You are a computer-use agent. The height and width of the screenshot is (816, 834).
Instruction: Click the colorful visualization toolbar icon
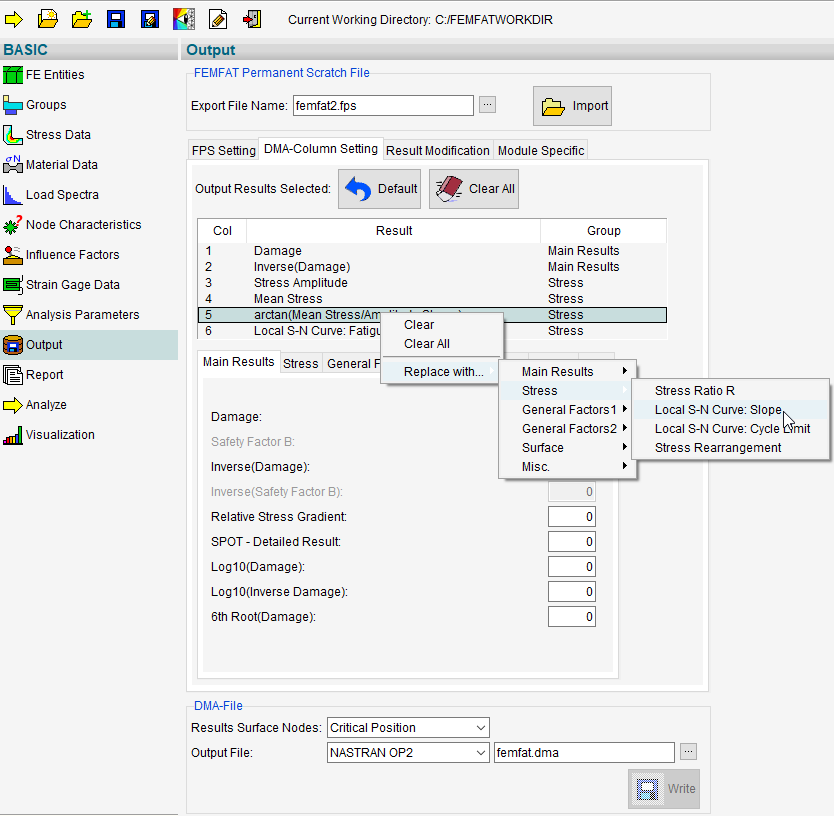[184, 20]
